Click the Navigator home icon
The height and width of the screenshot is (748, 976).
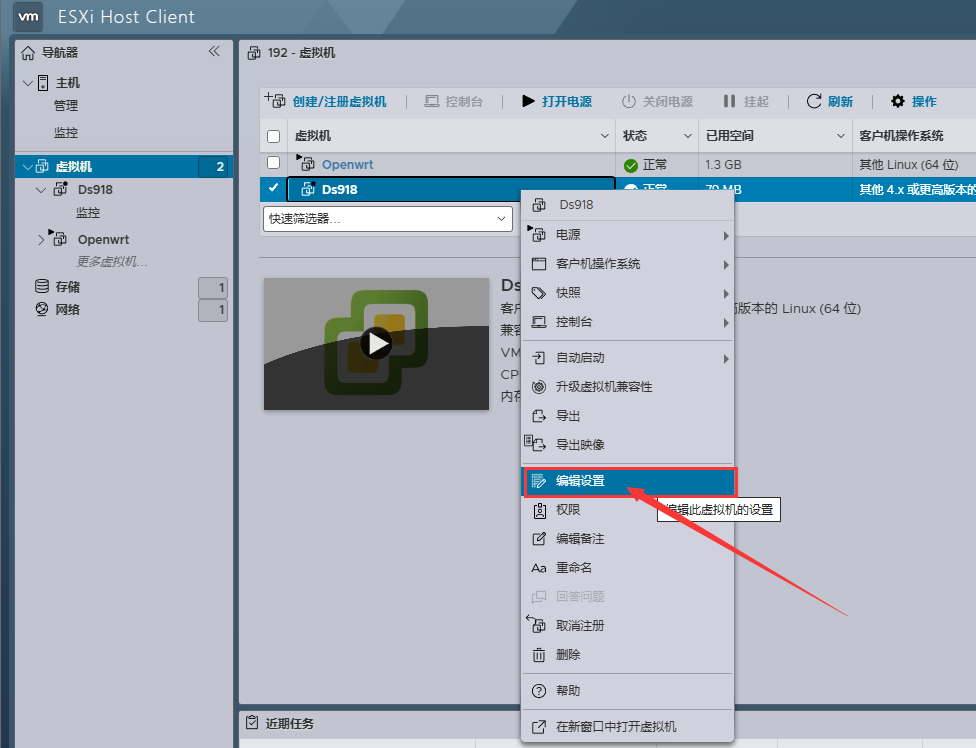(x=28, y=53)
